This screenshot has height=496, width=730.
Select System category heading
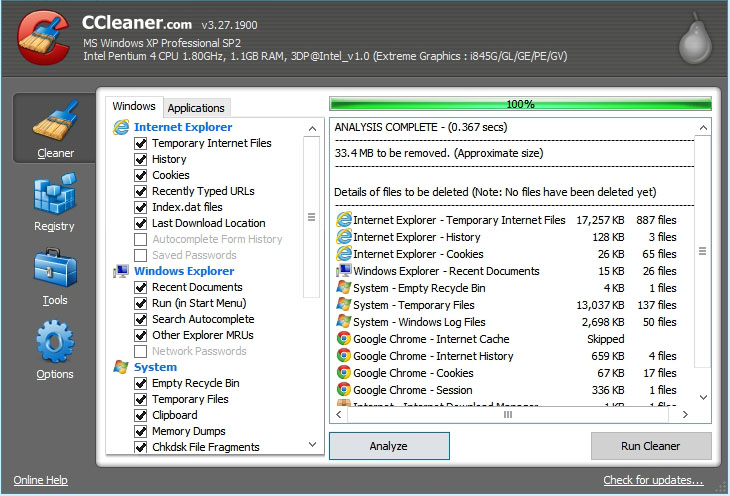155,367
